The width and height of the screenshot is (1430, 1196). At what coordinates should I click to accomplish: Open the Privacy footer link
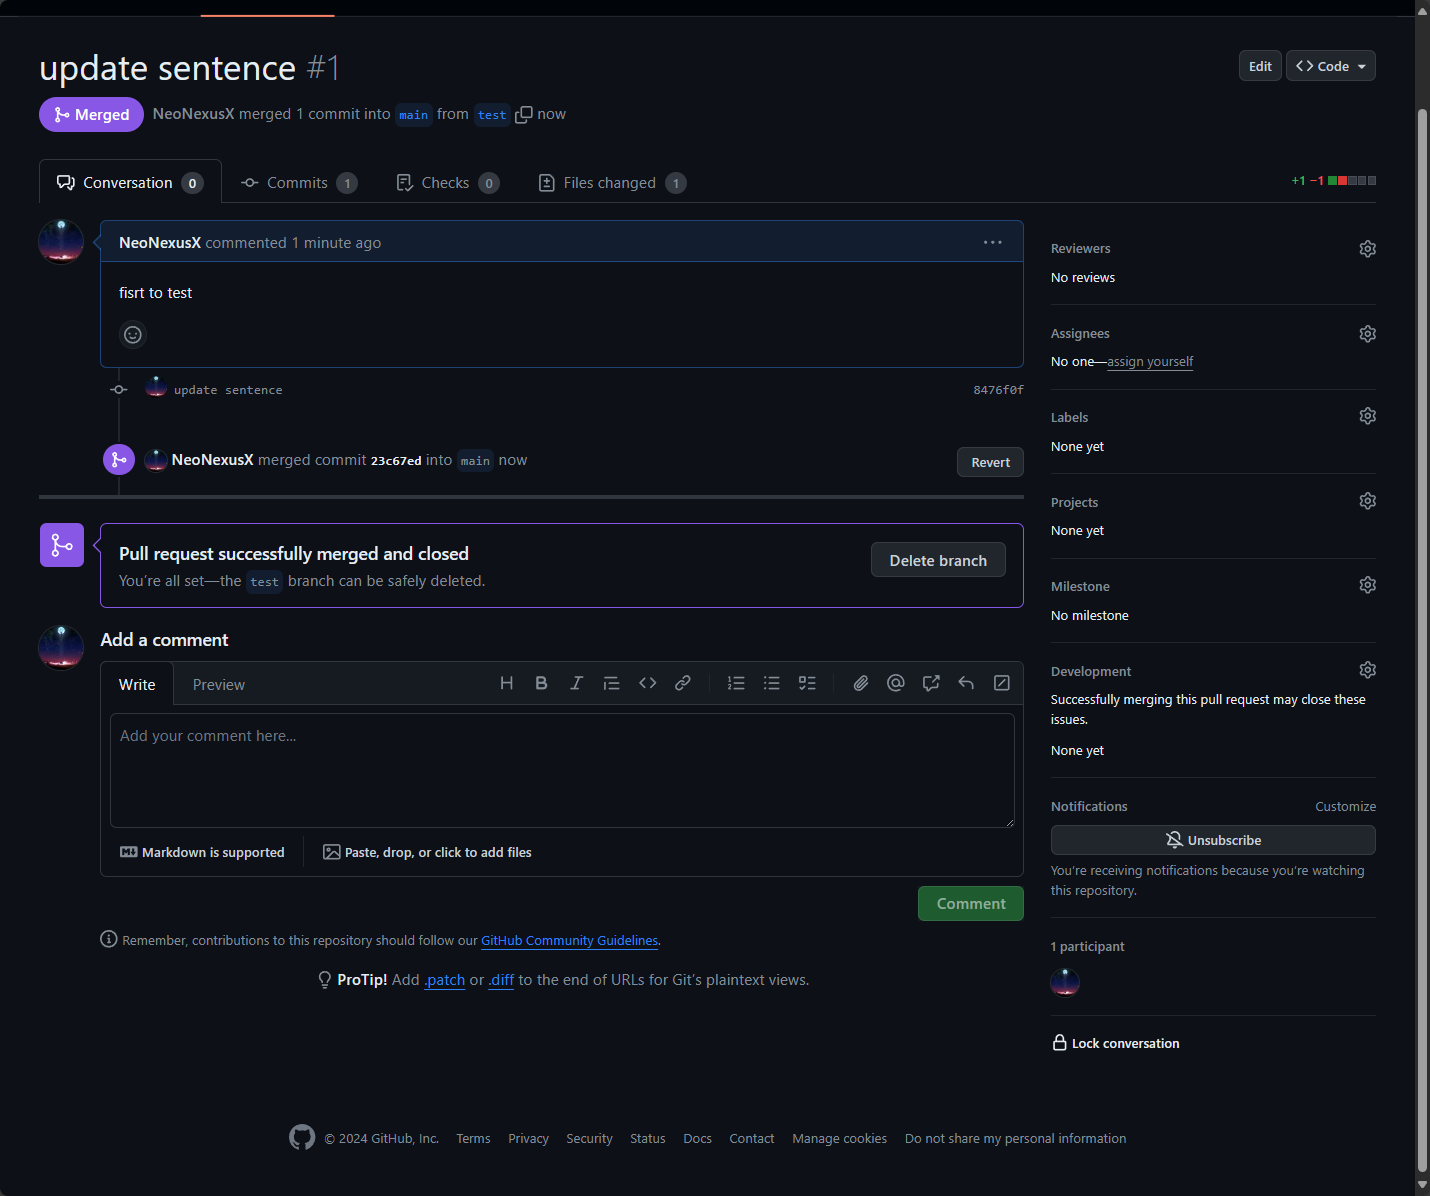[x=528, y=1138]
